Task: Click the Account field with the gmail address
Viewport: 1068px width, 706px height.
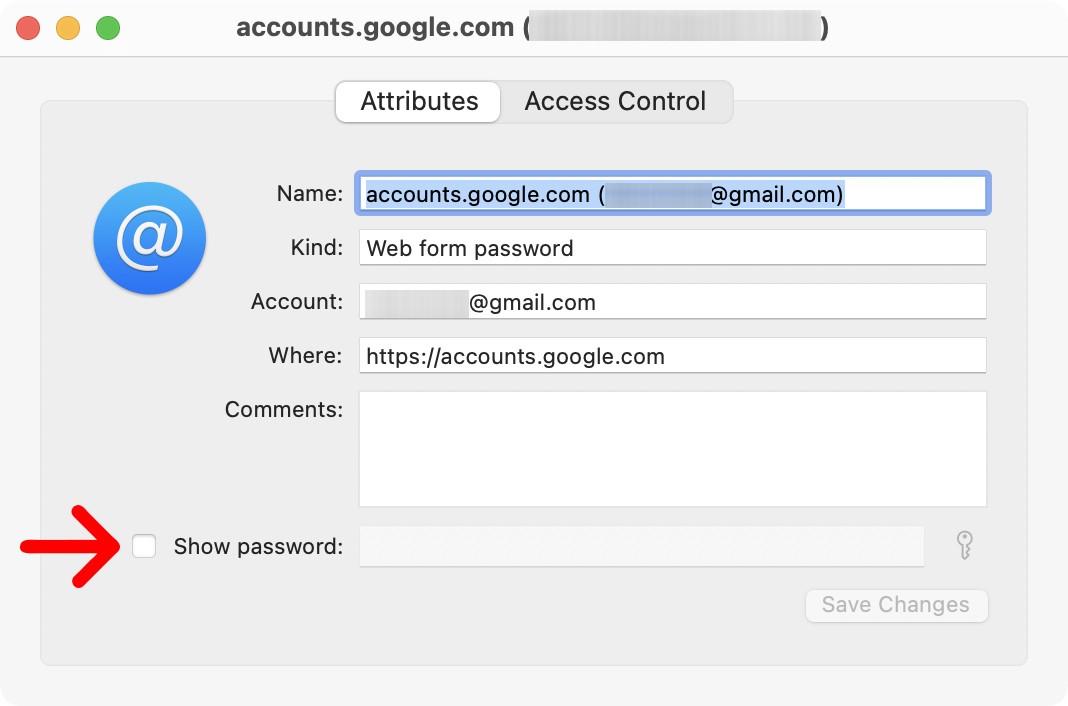Action: [672, 302]
